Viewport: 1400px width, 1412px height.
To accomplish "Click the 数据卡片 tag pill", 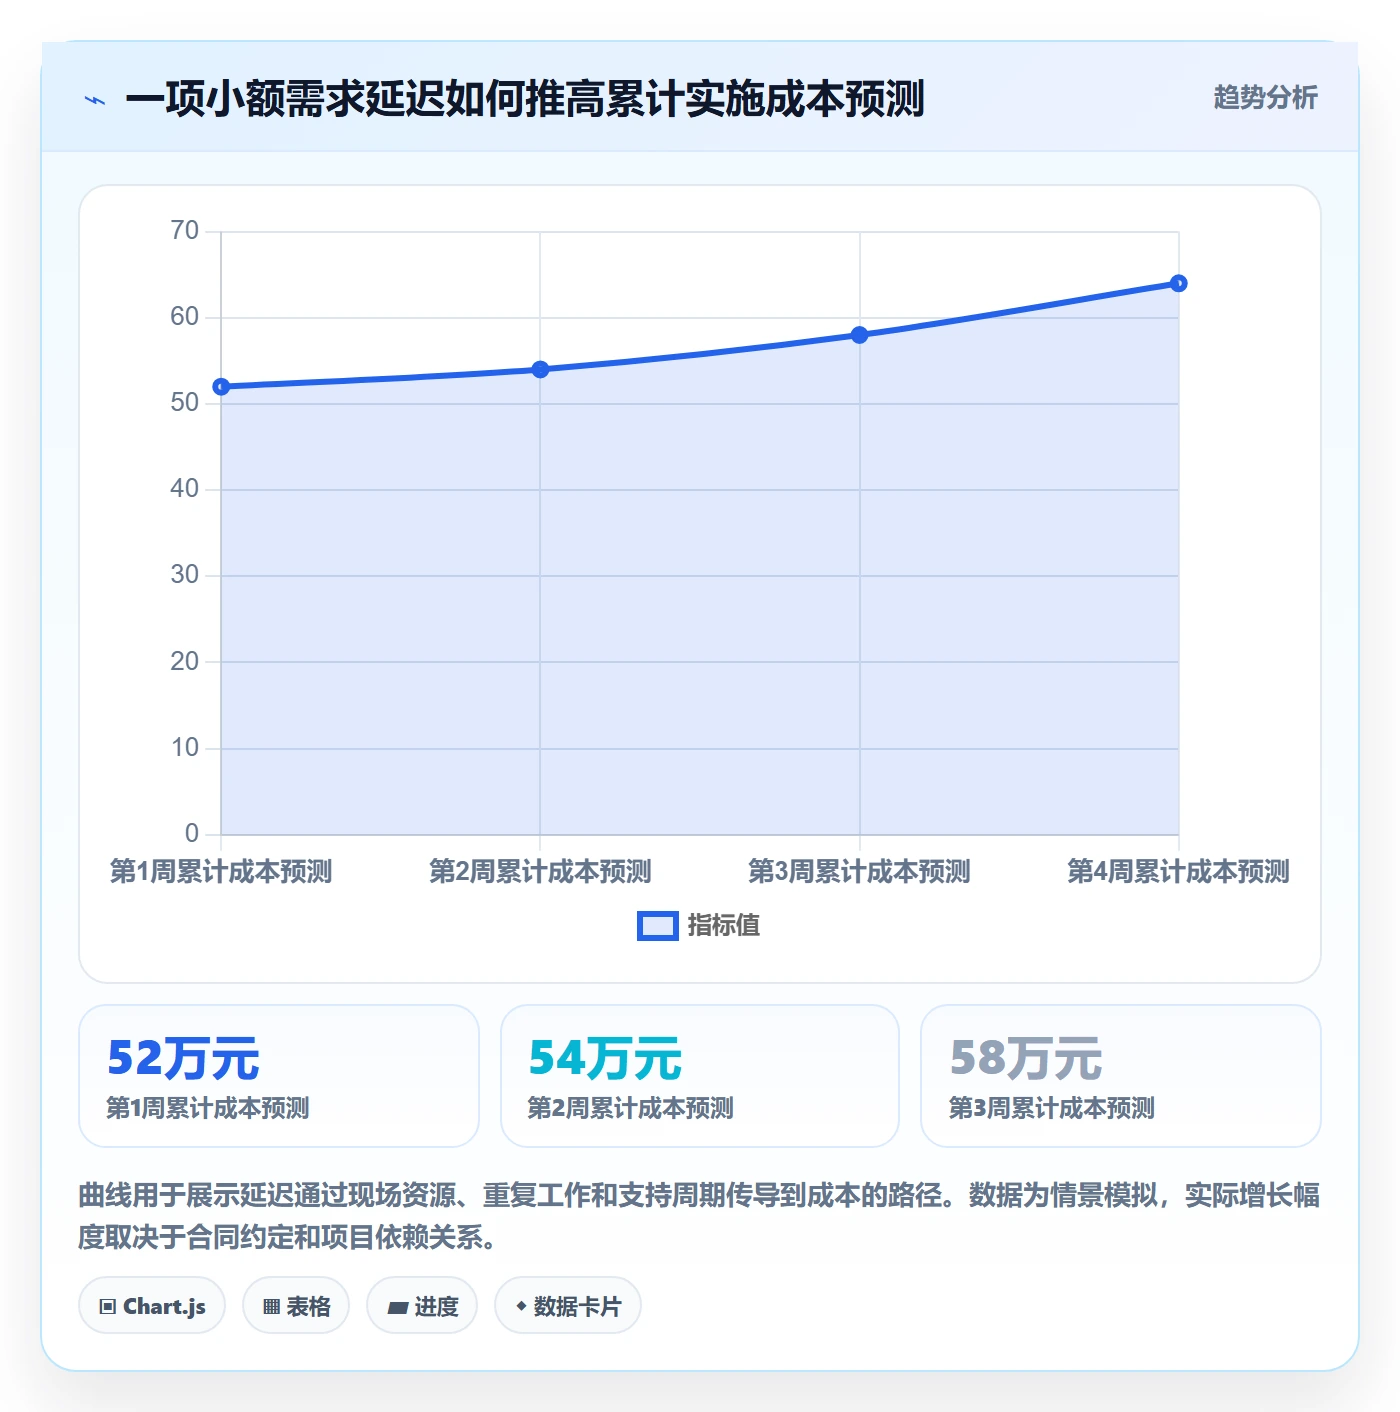I will [568, 1305].
